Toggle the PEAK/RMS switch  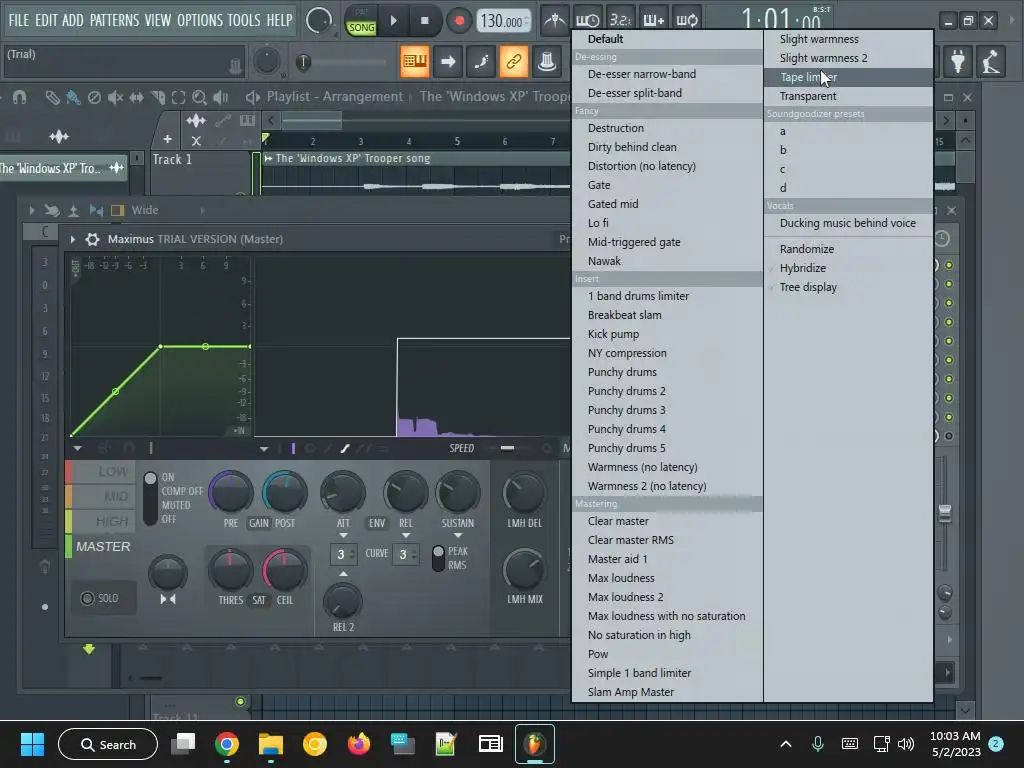point(438,558)
